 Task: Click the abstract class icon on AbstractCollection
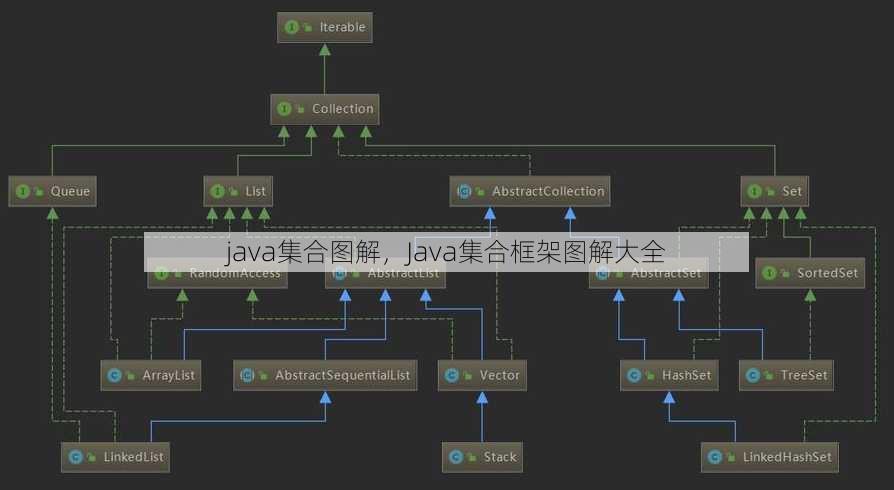coord(464,191)
